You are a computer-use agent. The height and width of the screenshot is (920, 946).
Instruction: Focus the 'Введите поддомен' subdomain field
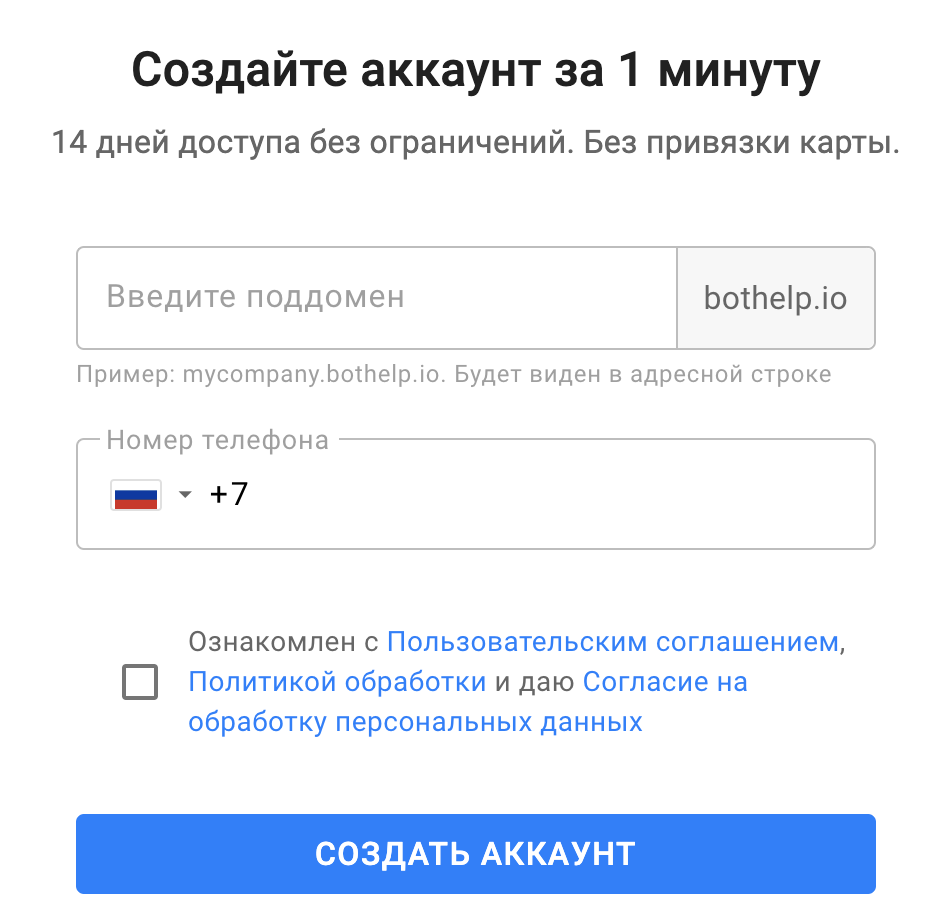(376, 298)
